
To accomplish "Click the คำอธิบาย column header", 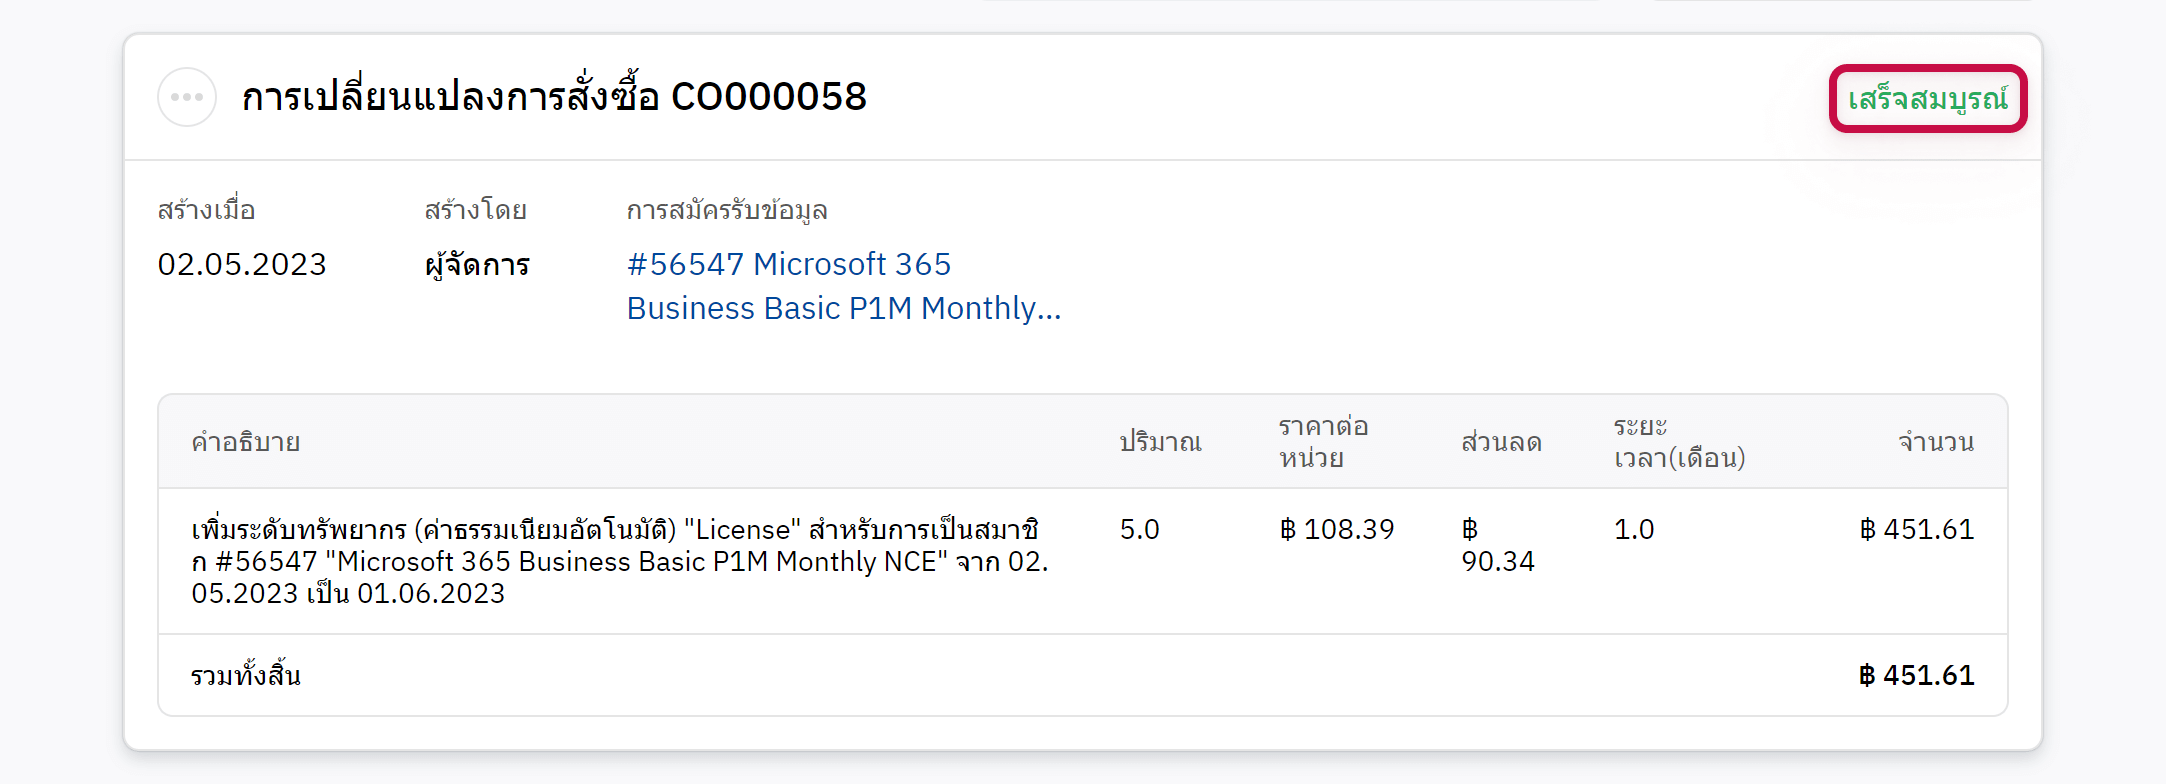I will tap(246, 442).
